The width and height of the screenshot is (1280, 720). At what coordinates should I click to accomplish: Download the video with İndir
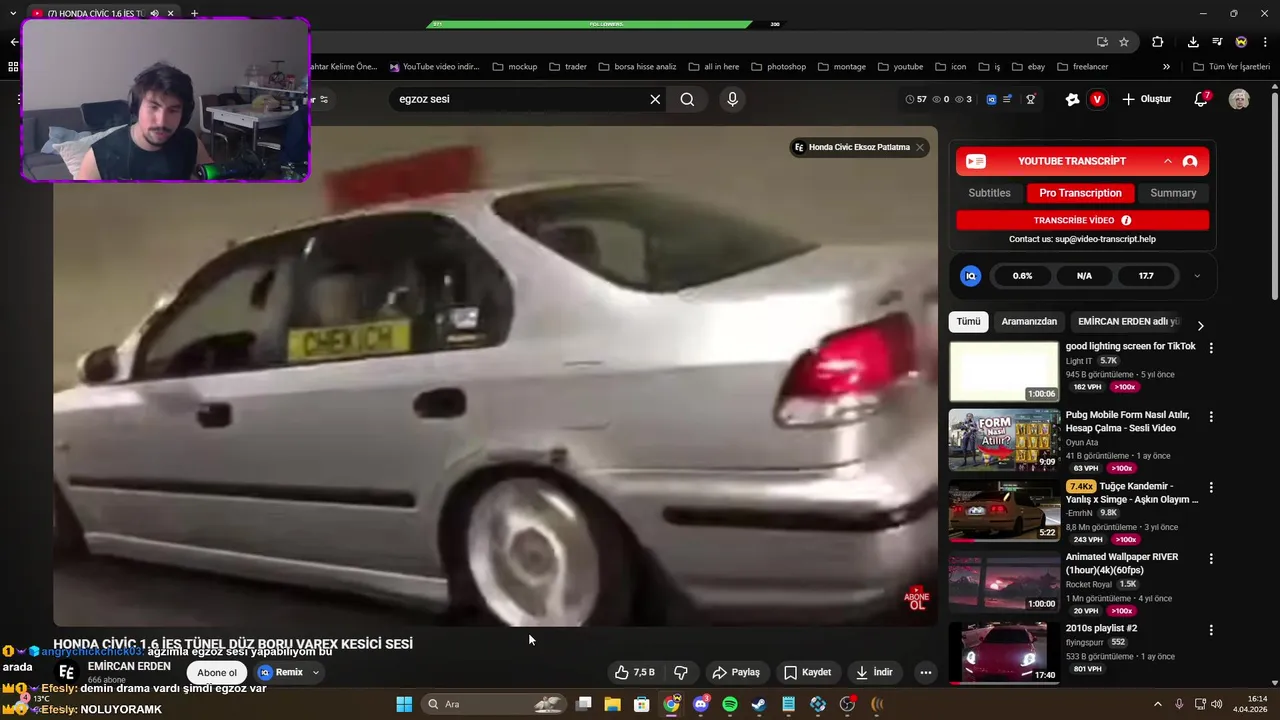tap(874, 672)
